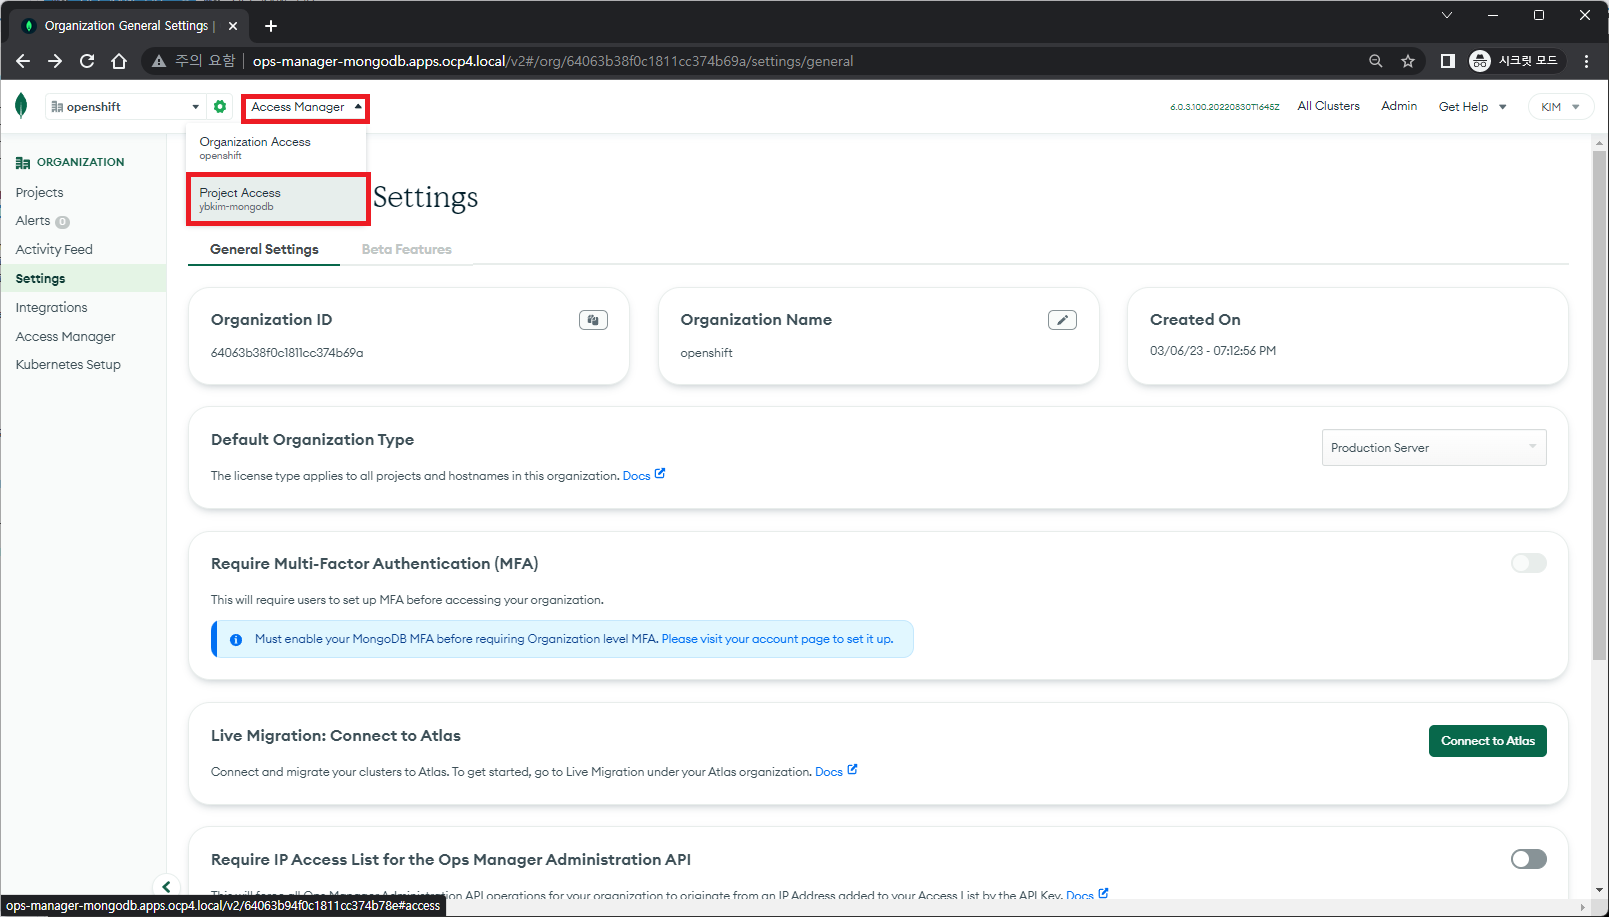This screenshot has height=917, width=1609.
Task: Collapse the sidebar chevron
Action: pyautogui.click(x=166, y=886)
